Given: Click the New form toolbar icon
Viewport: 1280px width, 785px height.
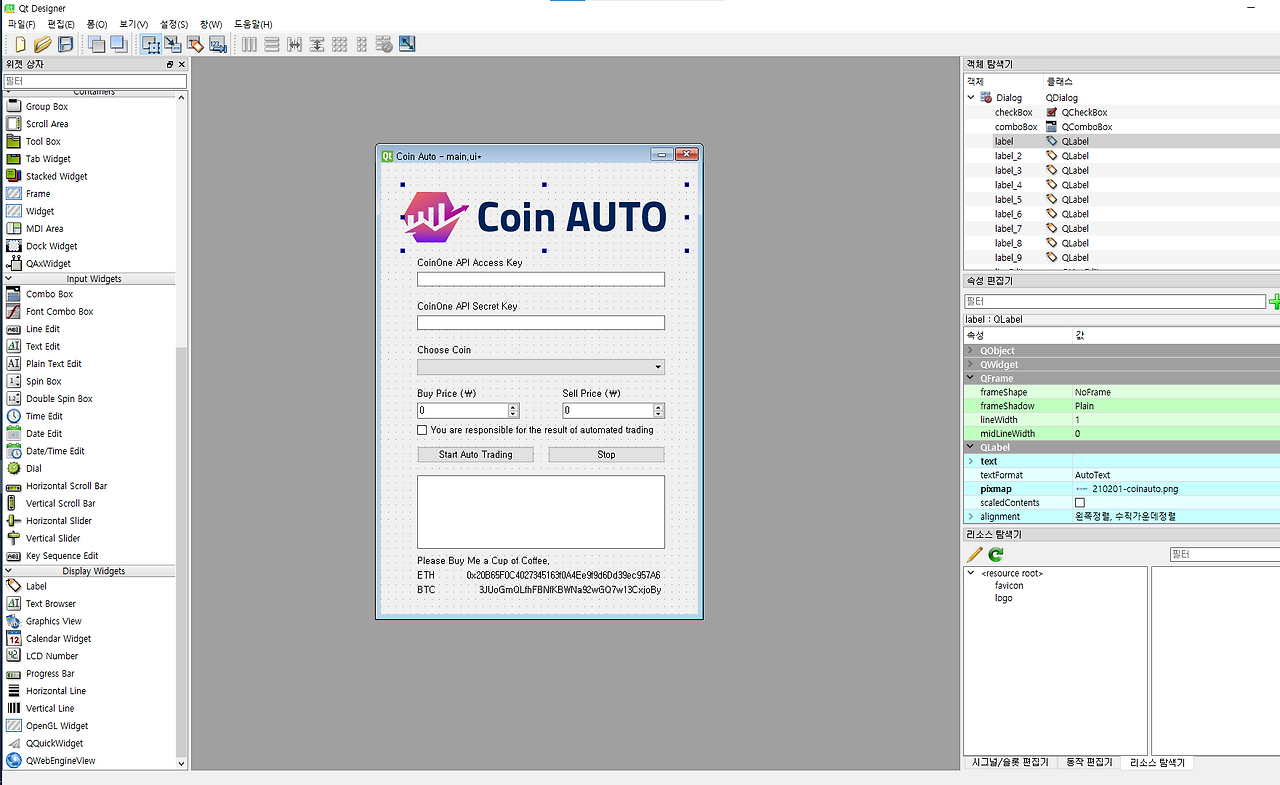Looking at the screenshot, I should (20, 44).
